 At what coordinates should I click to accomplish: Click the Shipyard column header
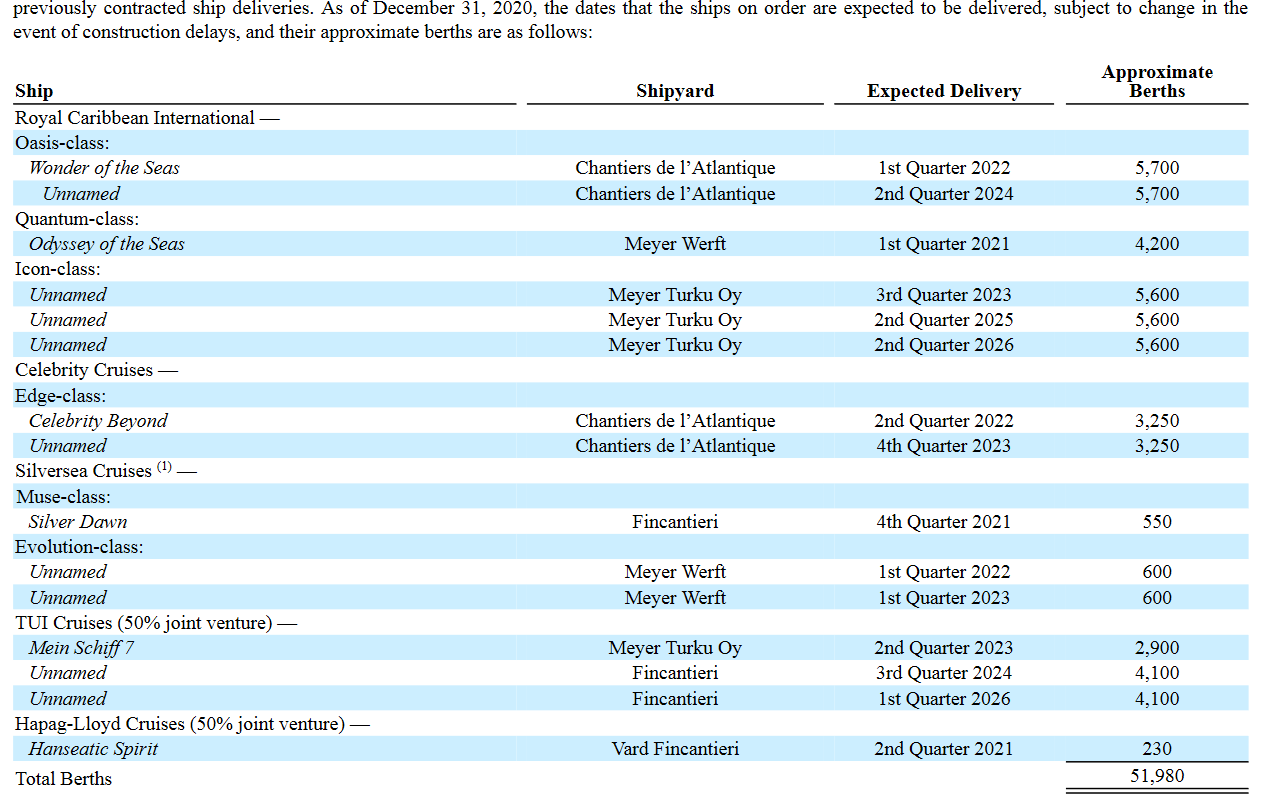click(x=675, y=91)
